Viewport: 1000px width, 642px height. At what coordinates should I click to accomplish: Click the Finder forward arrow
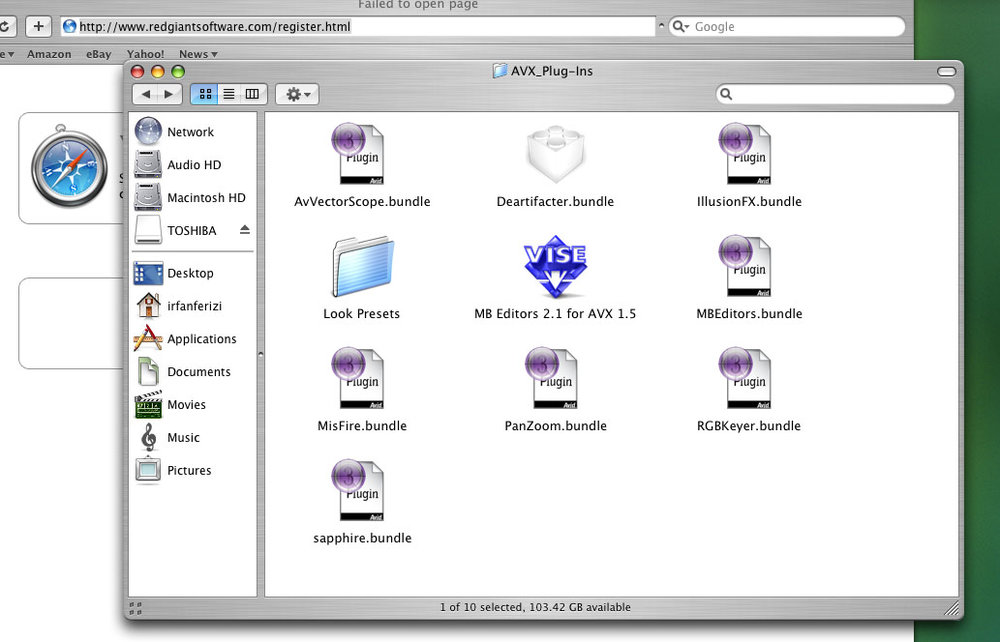[170, 94]
